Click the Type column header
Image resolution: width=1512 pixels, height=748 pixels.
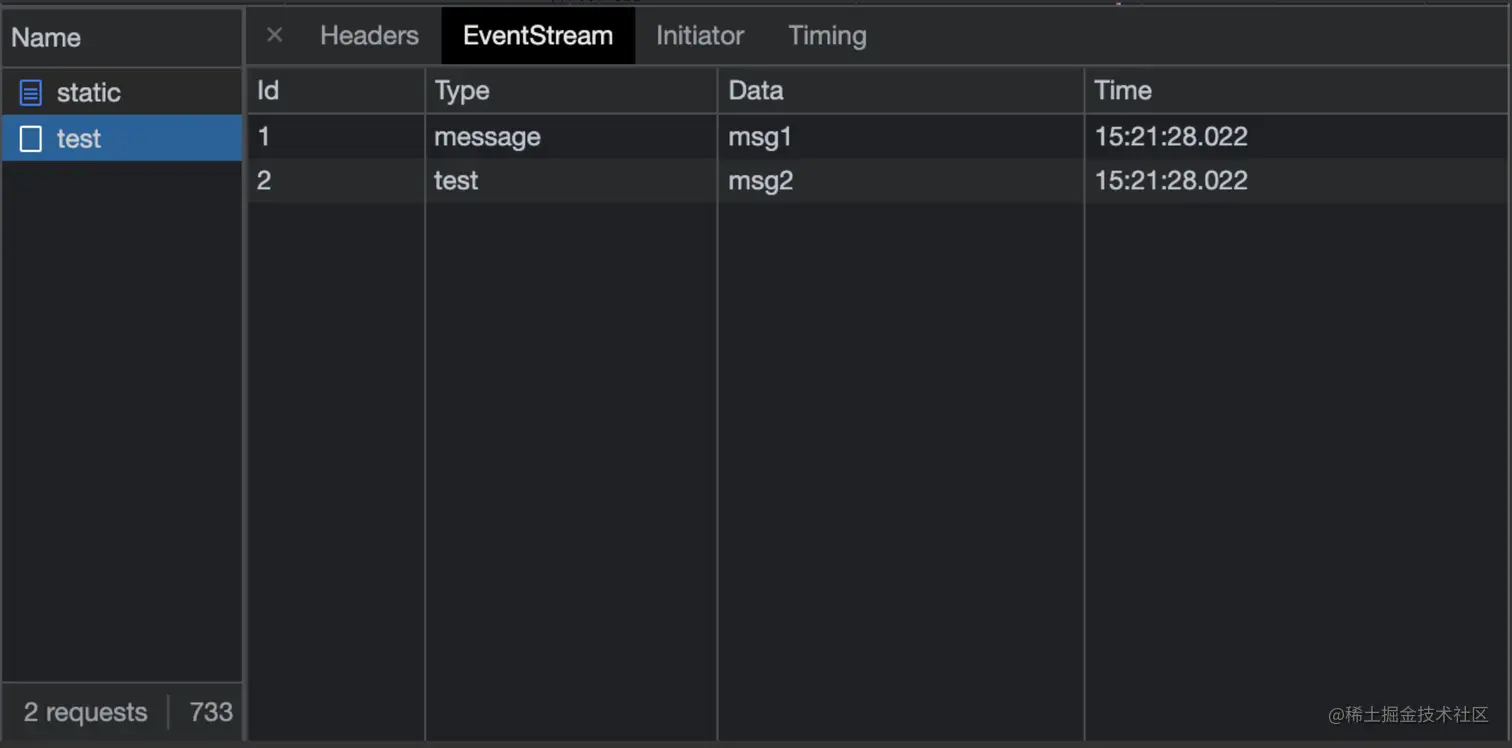point(462,91)
